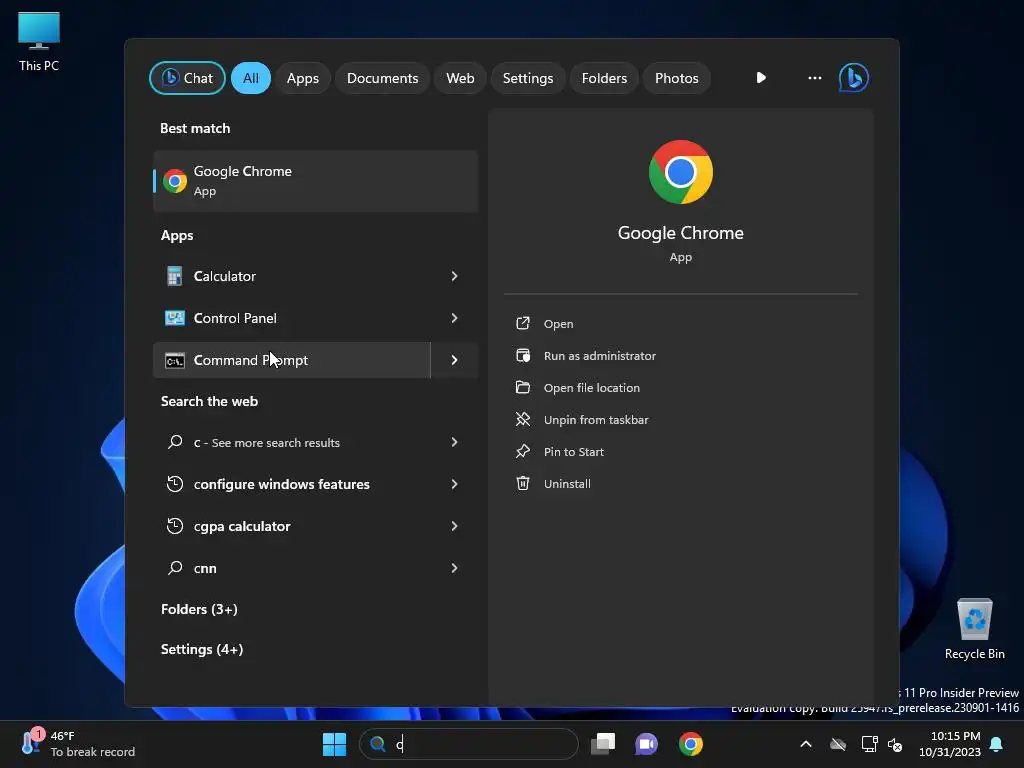This screenshot has width=1024, height=768.
Task: Click the history icon beside 'configure windows features'
Action: [x=174, y=484]
